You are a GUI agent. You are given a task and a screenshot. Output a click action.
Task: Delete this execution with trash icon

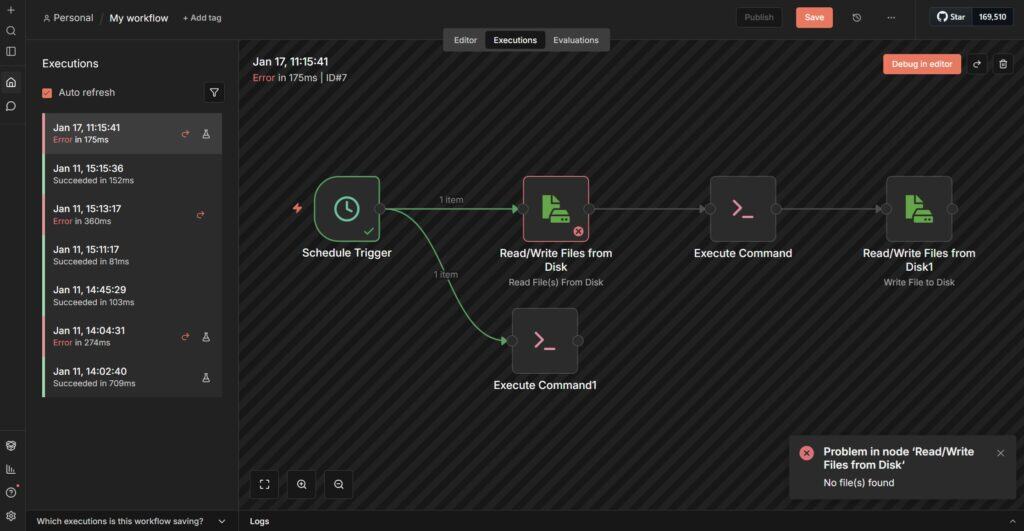click(x=1003, y=64)
